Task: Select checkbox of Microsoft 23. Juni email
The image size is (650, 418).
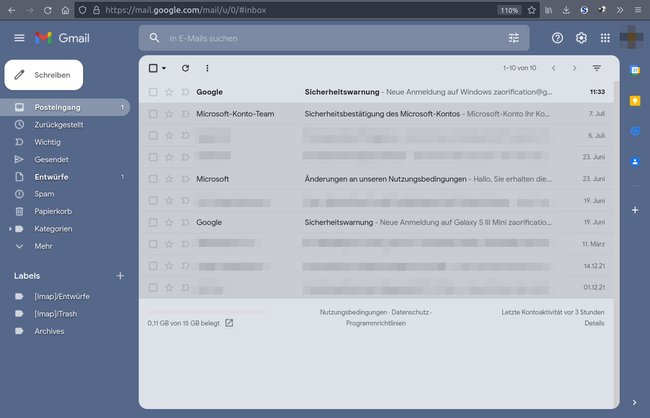Action: 153,179
